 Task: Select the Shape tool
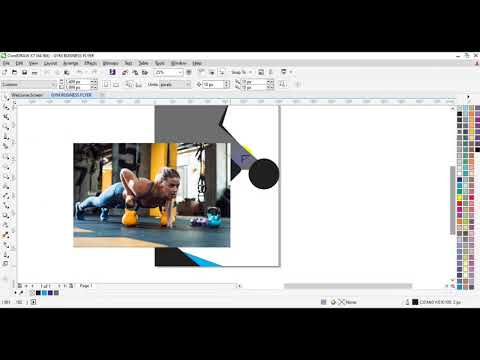tap(6, 107)
